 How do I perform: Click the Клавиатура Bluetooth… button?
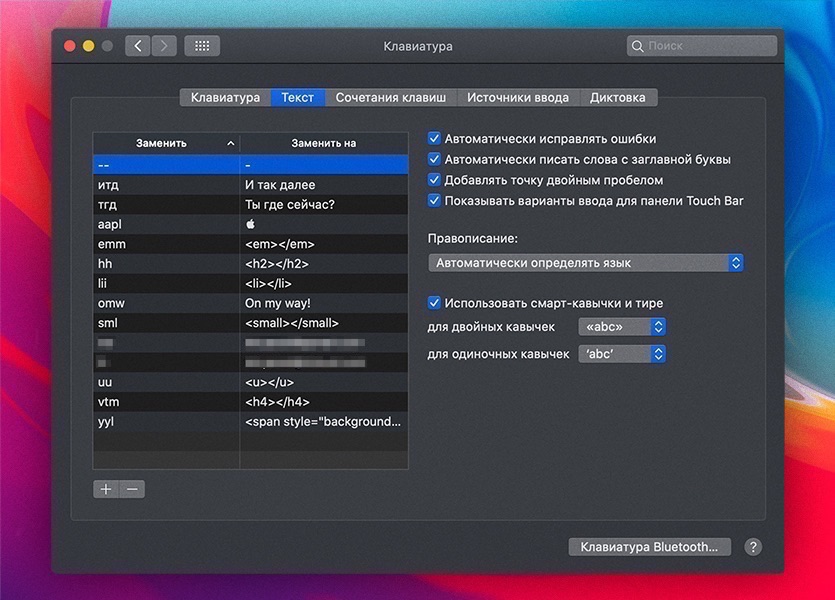click(649, 547)
